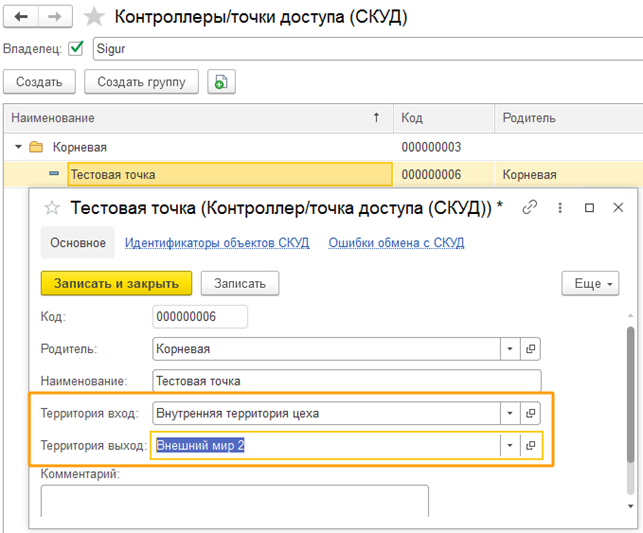Switch to Ошибки обмена с СКУД tab
This screenshot has width=643, height=533.
[396, 242]
